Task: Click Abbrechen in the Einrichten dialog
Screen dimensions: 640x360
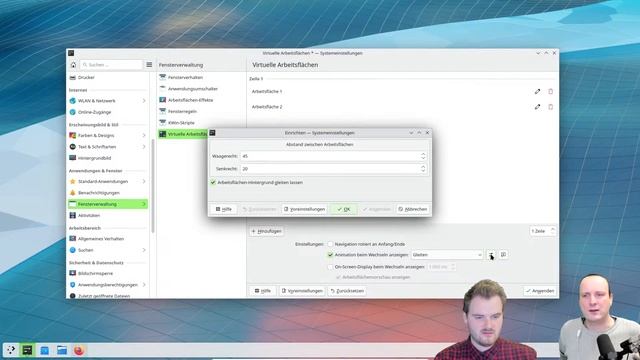Action: point(413,209)
